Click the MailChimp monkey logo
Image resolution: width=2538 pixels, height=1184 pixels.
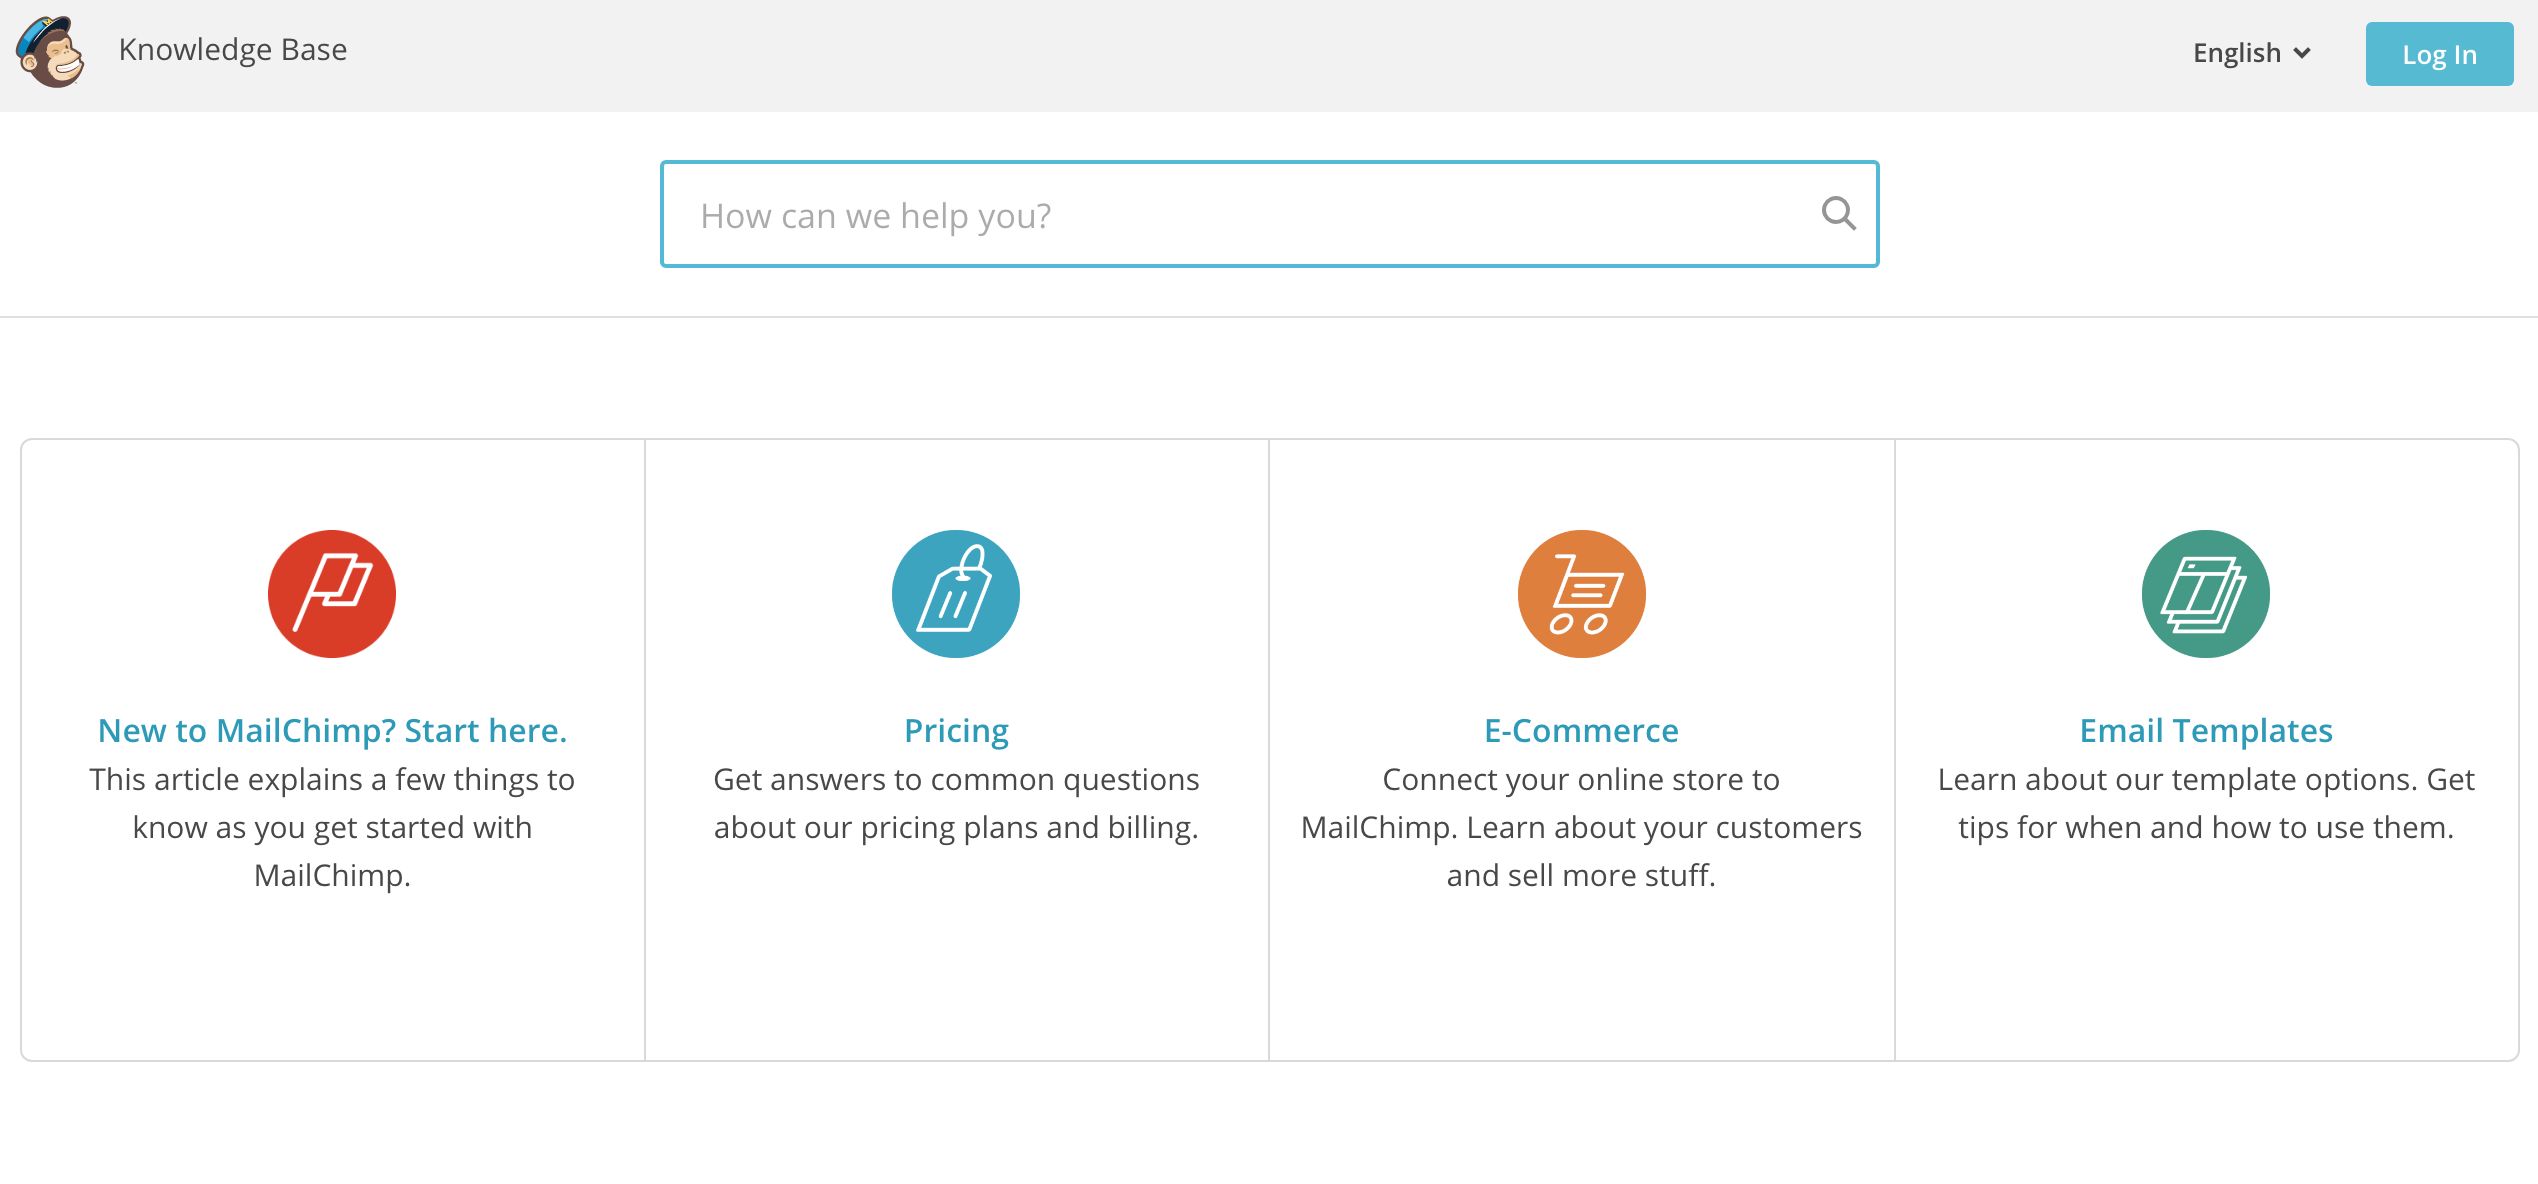pos(50,52)
